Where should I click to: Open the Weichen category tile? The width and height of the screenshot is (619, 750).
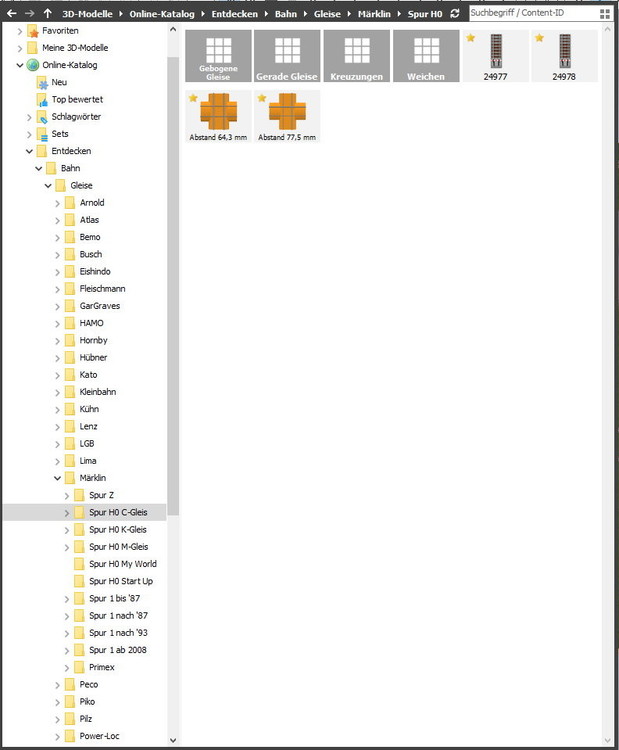[x=426, y=56]
